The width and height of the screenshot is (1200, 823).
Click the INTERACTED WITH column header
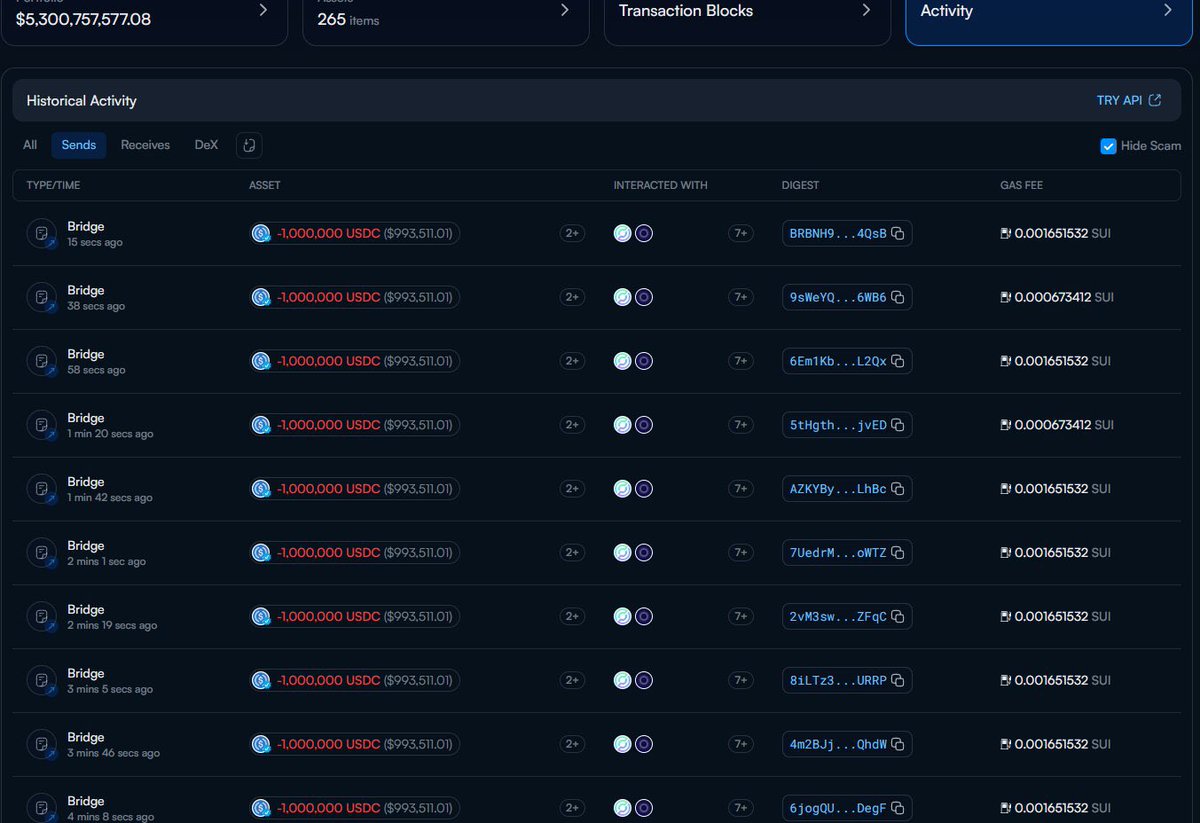tap(661, 186)
